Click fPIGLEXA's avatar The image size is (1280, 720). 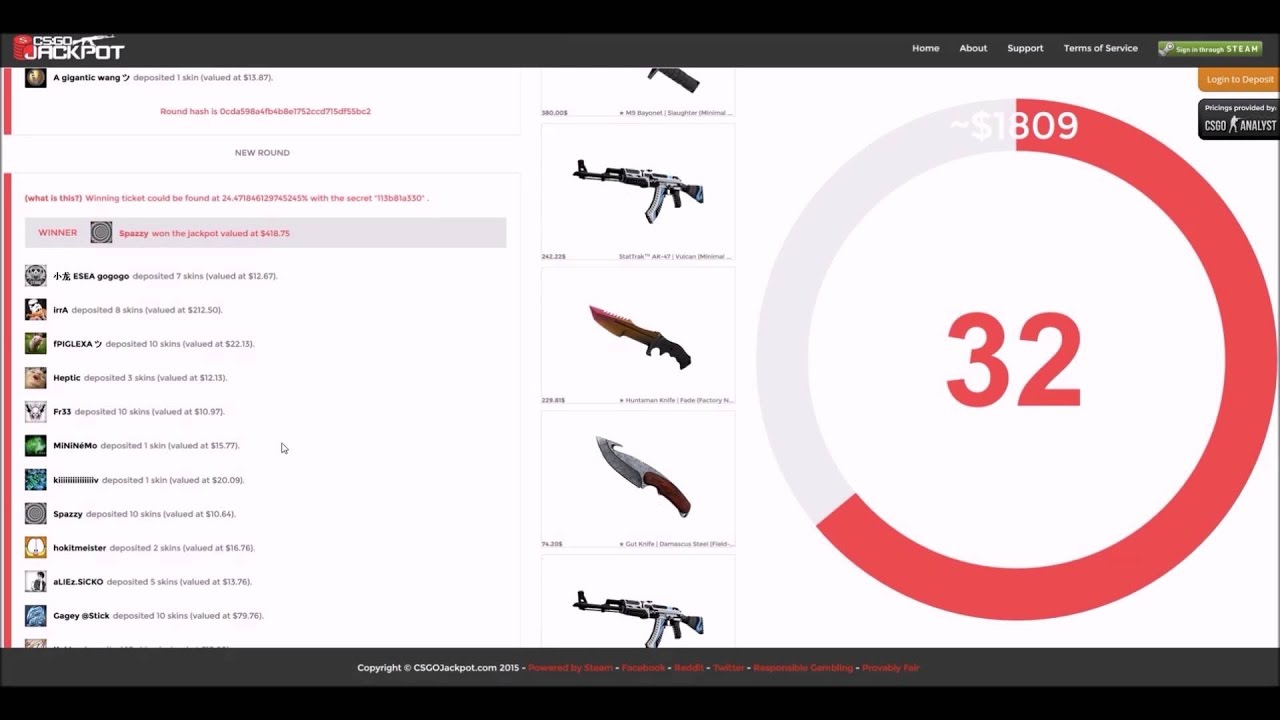(36, 344)
